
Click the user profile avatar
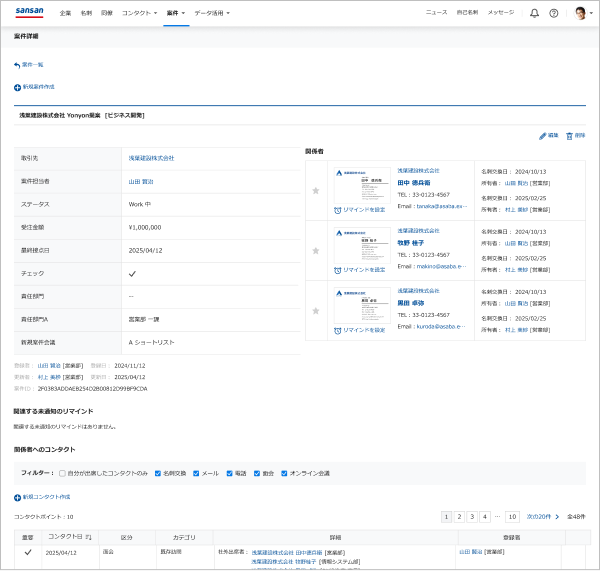pyautogui.click(x=580, y=13)
